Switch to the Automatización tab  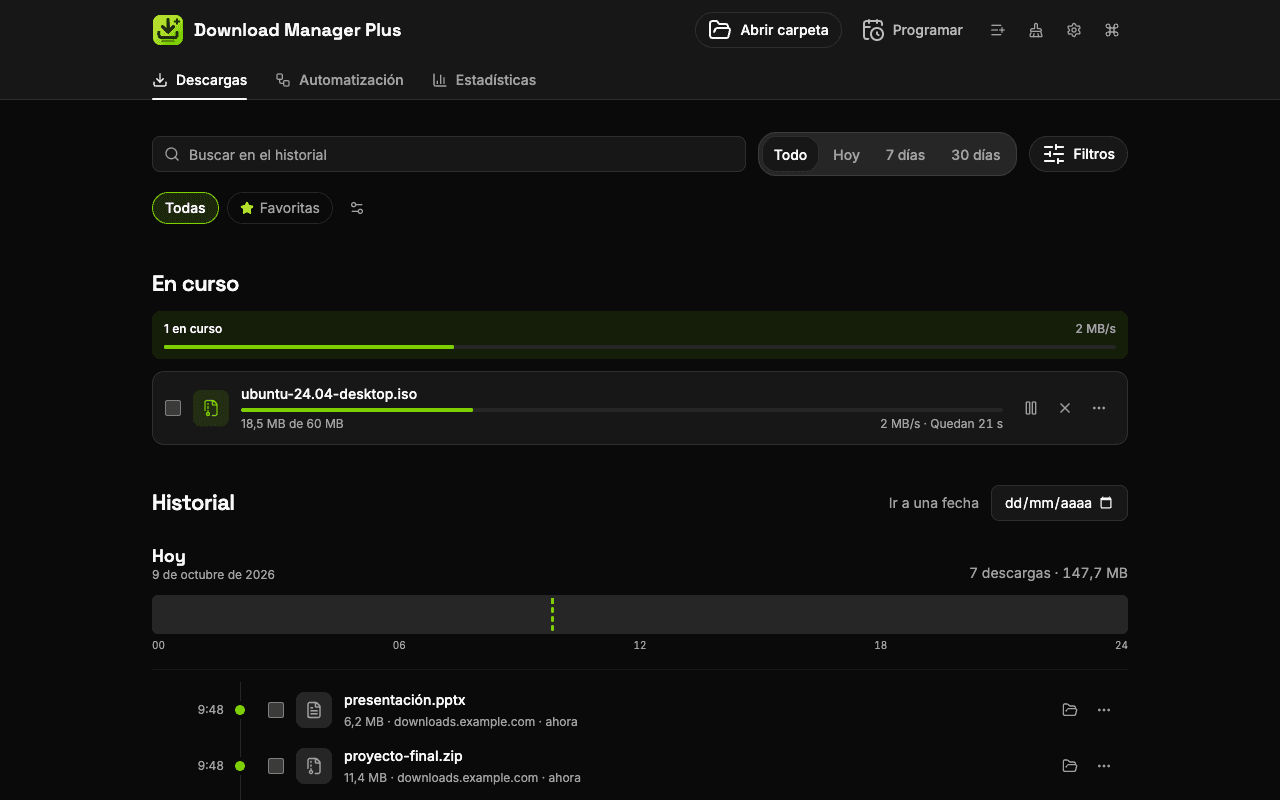click(340, 80)
